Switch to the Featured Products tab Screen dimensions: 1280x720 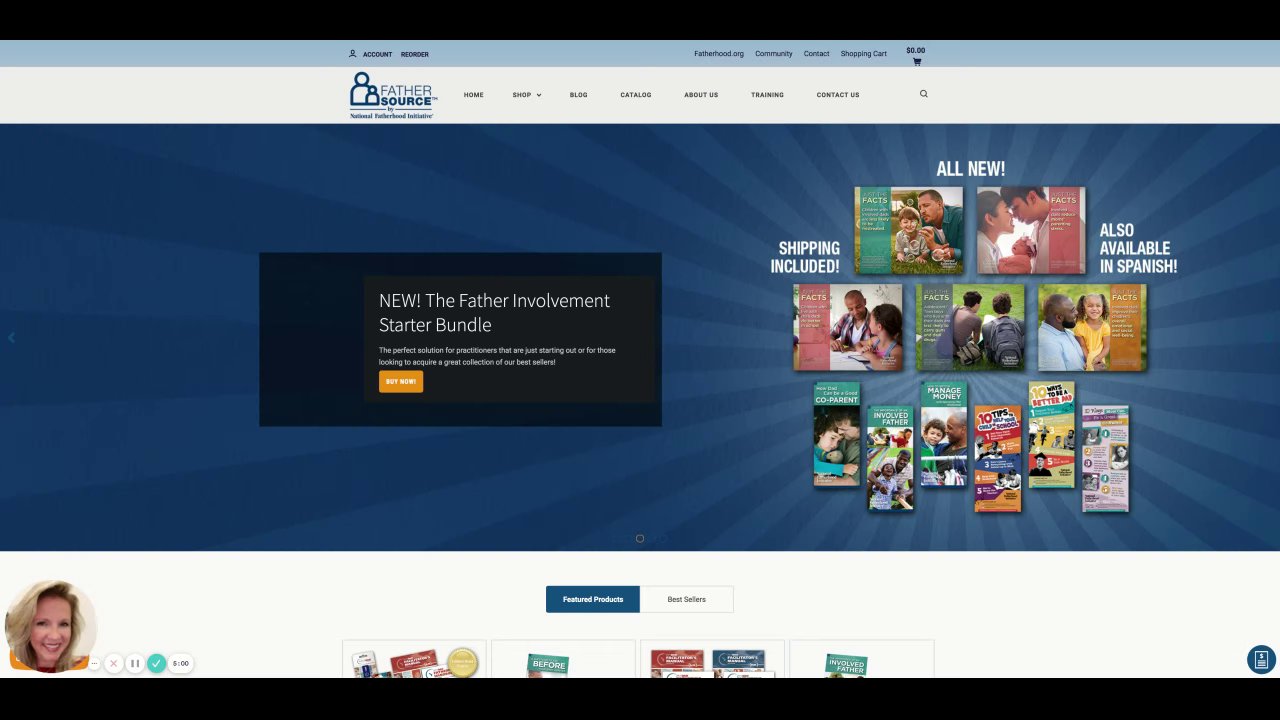[x=593, y=599]
